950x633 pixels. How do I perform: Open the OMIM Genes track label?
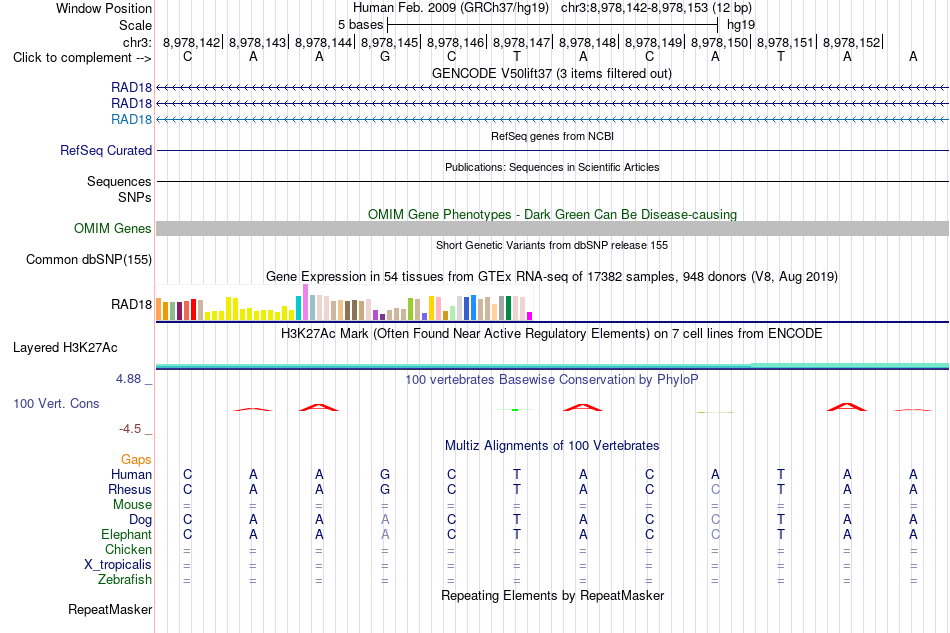(112, 228)
